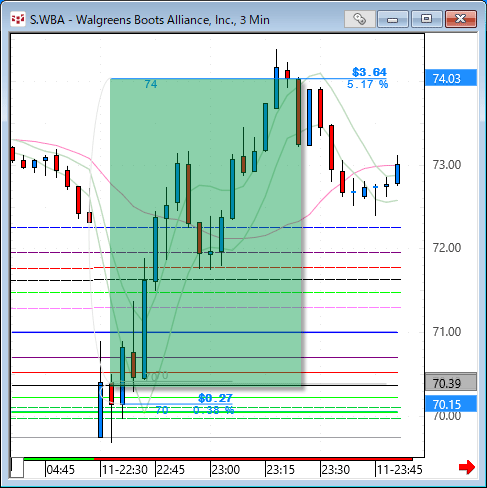Image resolution: width=487 pixels, height=488 pixels.
Task: Click the red scroll-right arrow
Action: click(x=467, y=467)
